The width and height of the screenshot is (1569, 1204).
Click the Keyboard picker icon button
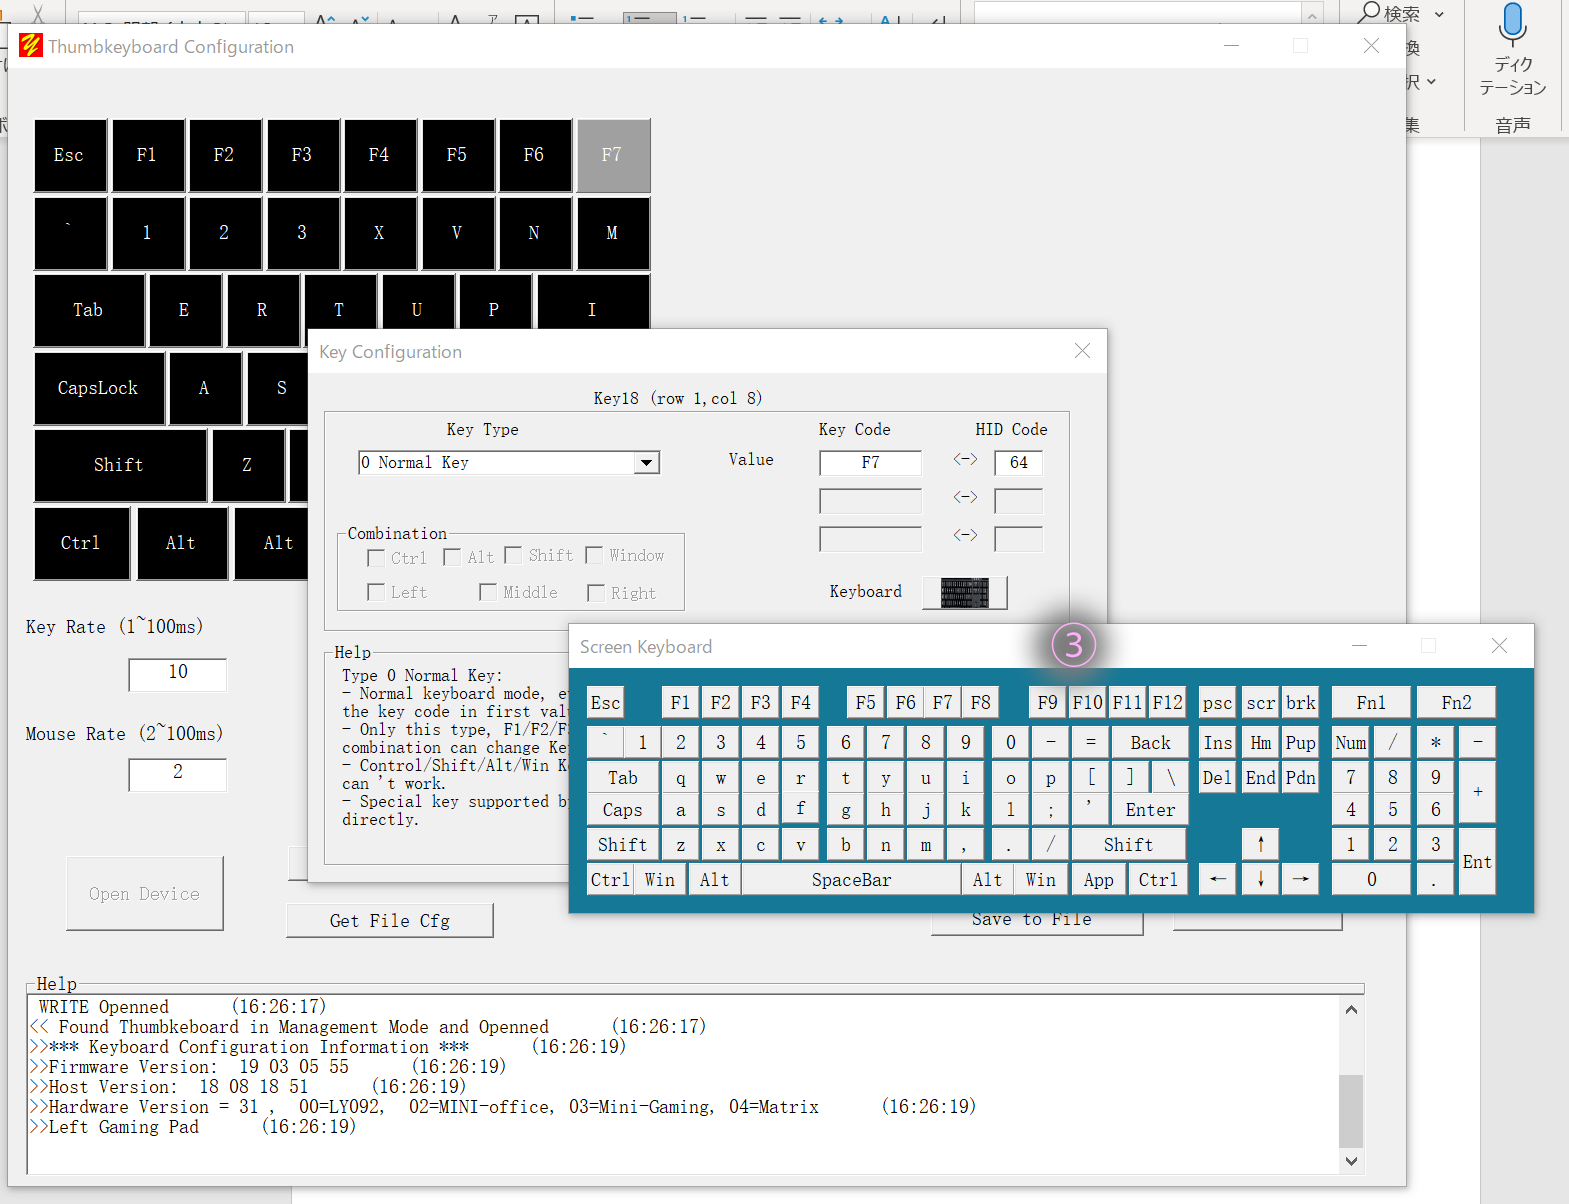click(x=964, y=592)
